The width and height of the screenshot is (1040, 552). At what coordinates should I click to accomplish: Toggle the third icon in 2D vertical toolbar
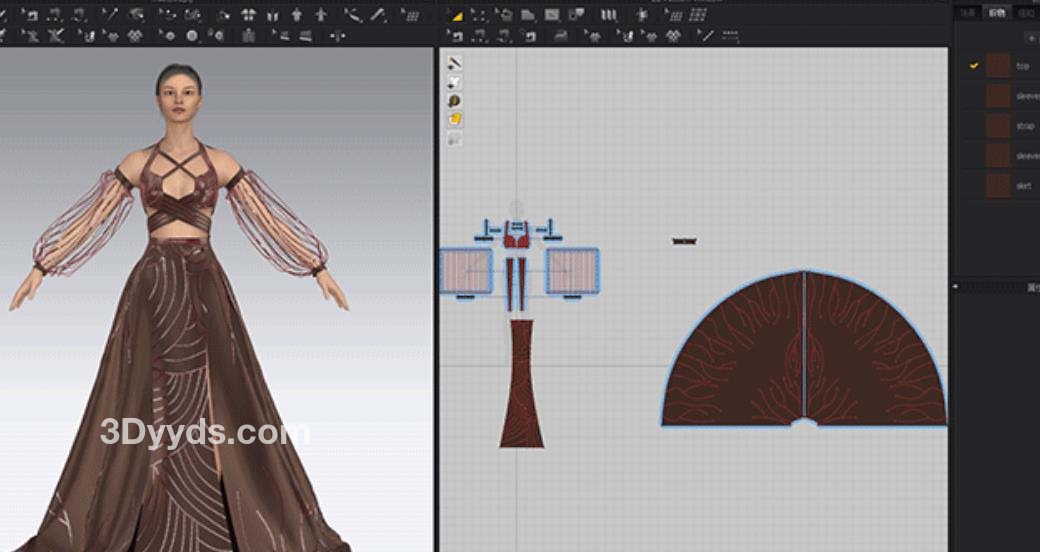pyautogui.click(x=455, y=101)
